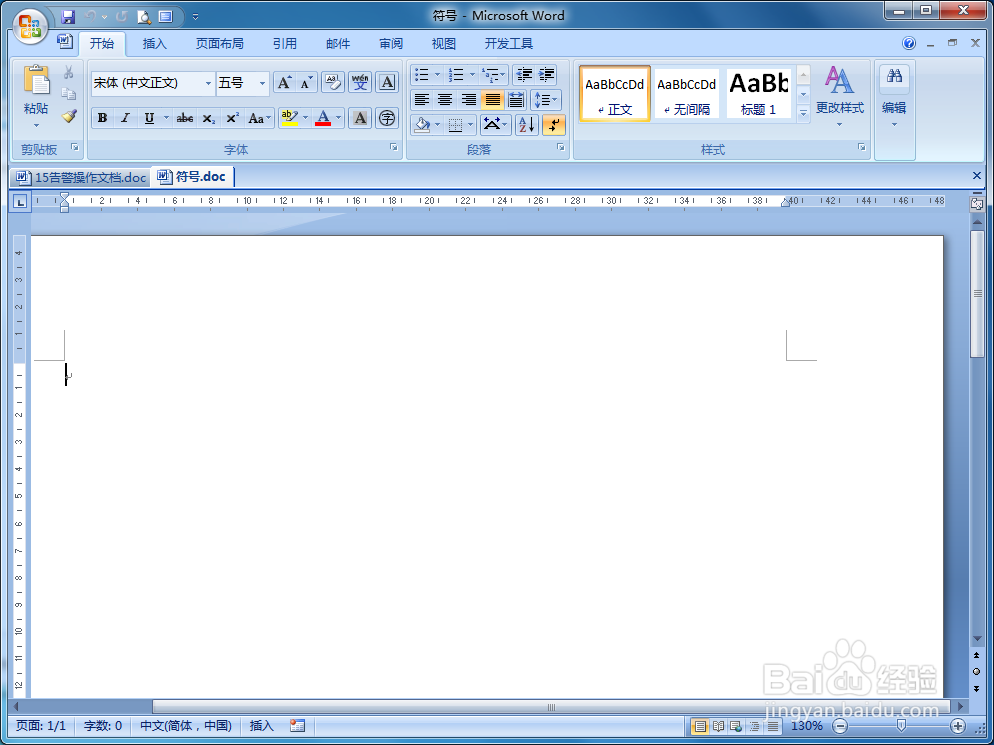This screenshot has width=994, height=745.
Task: Open the 插入 ribbon tab
Action: coord(154,43)
